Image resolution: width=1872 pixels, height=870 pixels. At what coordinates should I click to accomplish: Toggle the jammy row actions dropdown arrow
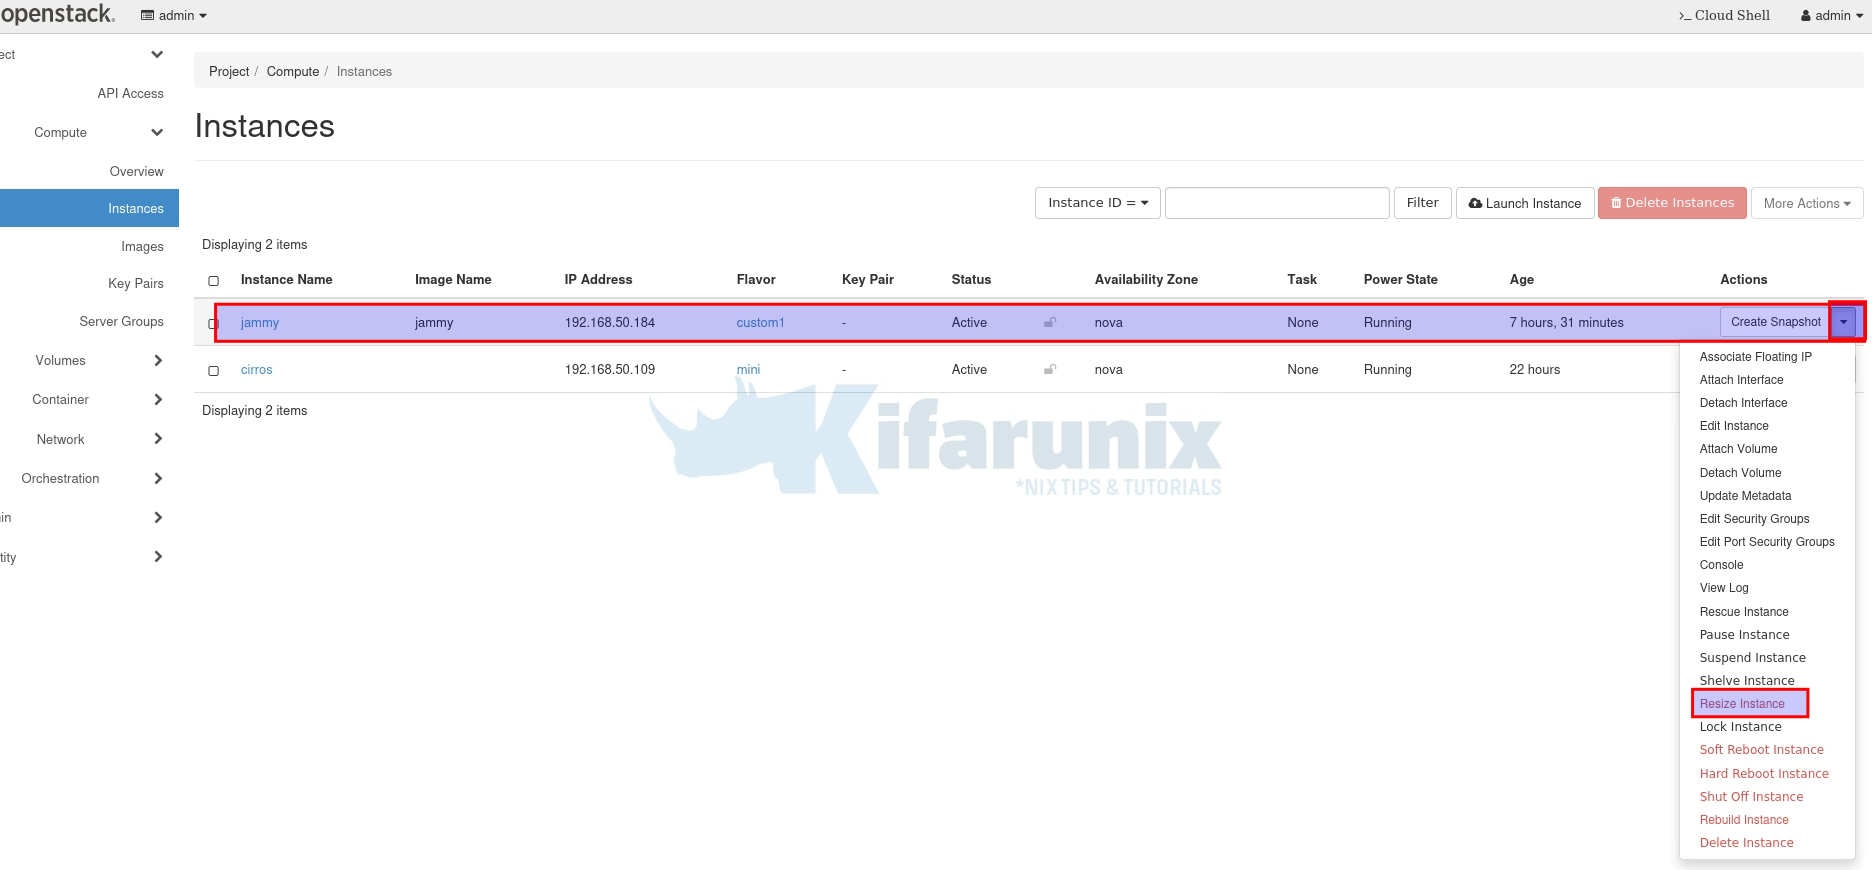click(1844, 322)
